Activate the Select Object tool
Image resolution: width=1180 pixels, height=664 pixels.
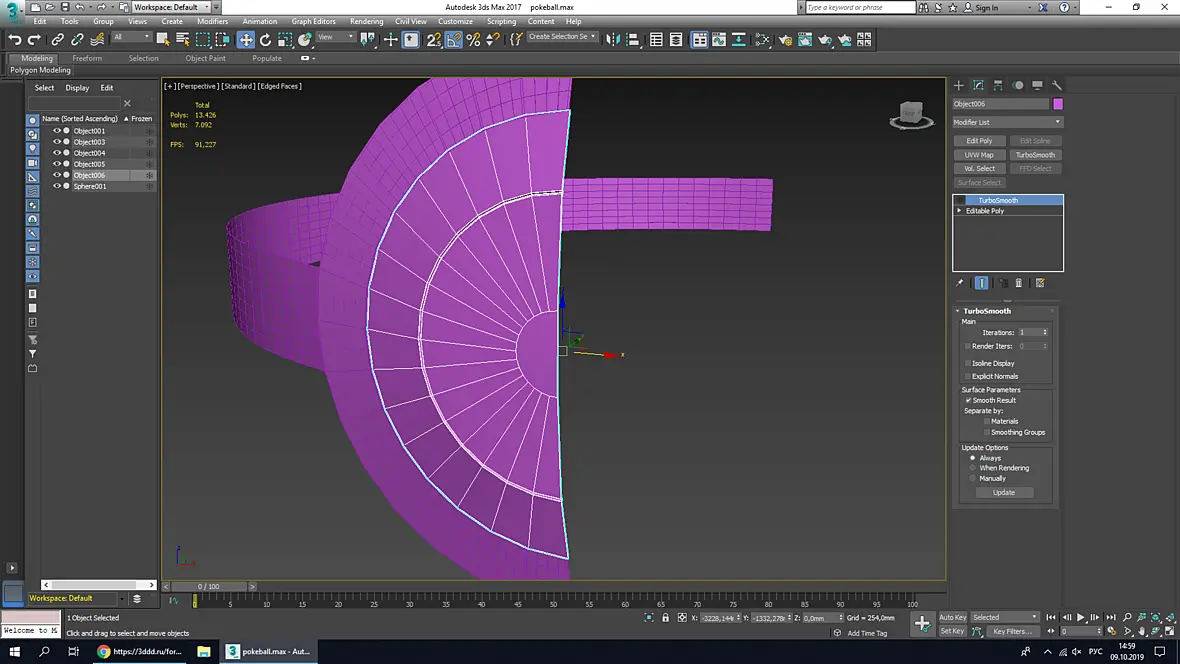click(163, 40)
